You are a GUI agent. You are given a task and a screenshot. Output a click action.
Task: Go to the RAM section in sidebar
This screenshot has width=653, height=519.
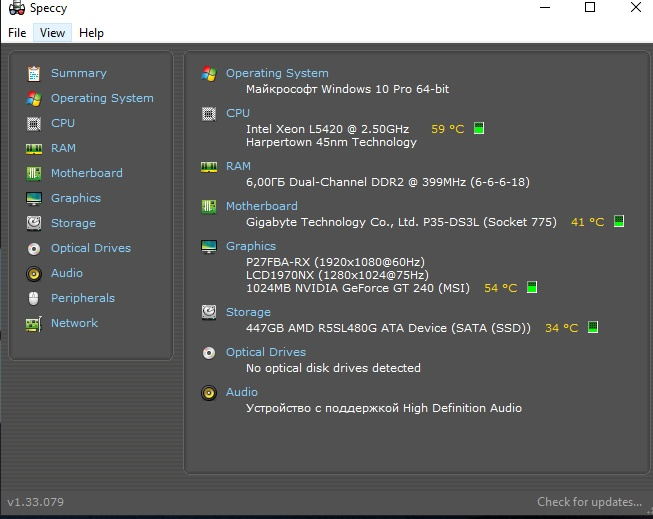tap(63, 148)
